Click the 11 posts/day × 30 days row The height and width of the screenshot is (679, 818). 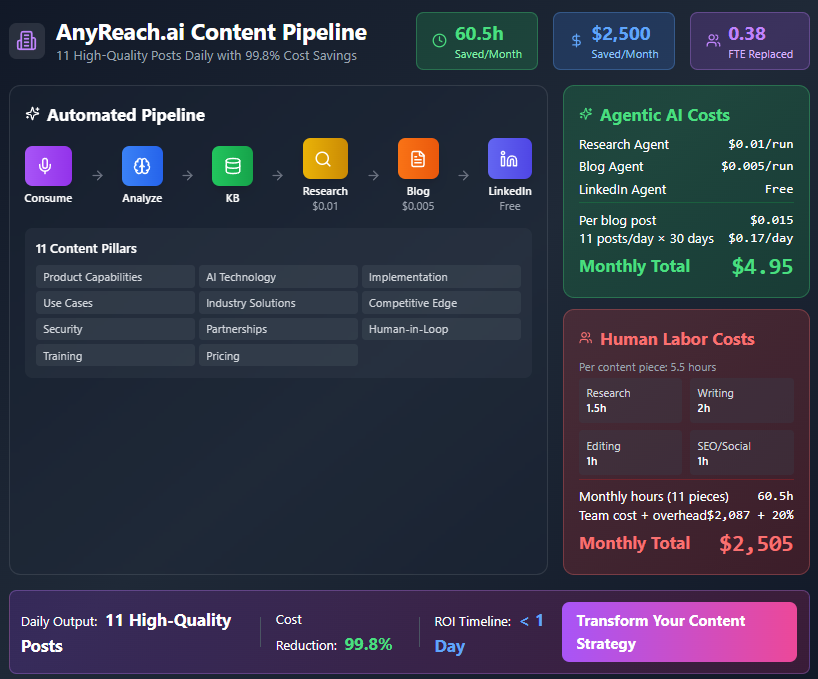(686, 238)
